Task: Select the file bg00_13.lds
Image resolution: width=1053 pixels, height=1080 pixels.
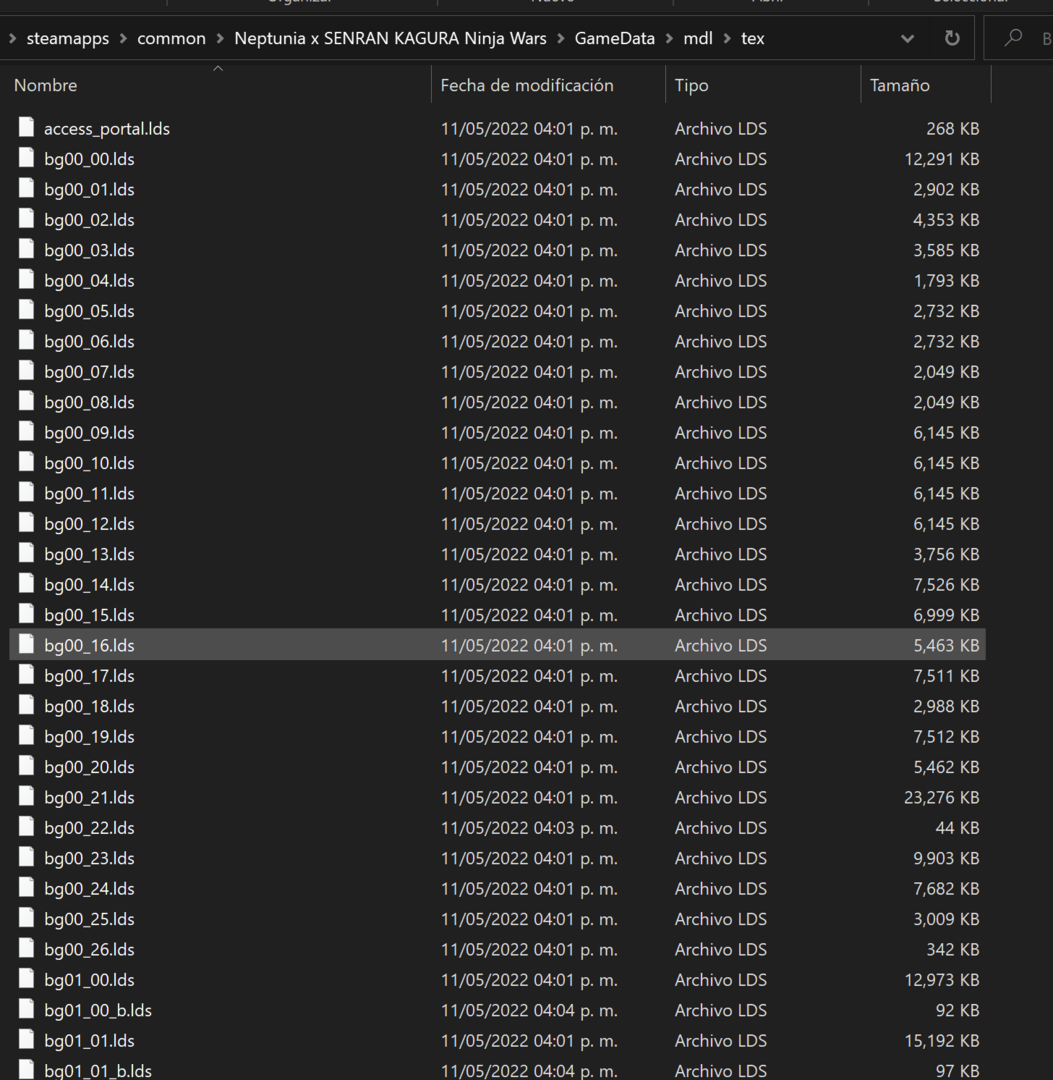Action: (x=89, y=554)
